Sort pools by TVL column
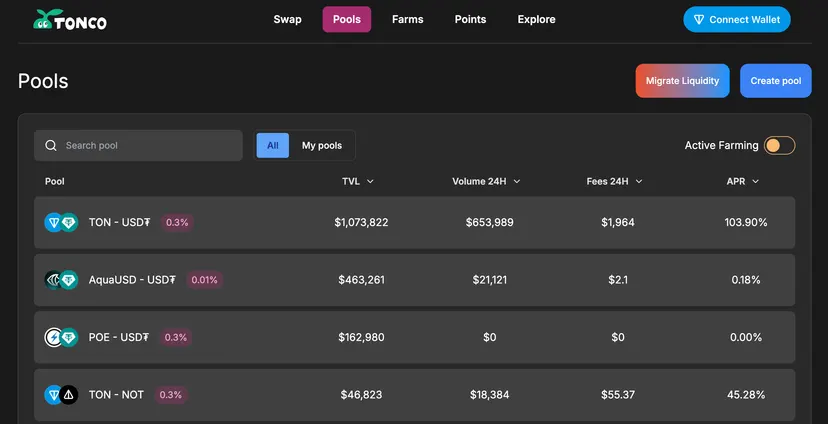Image resolution: width=828 pixels, height=424 pixels. [x=357, y=181]
